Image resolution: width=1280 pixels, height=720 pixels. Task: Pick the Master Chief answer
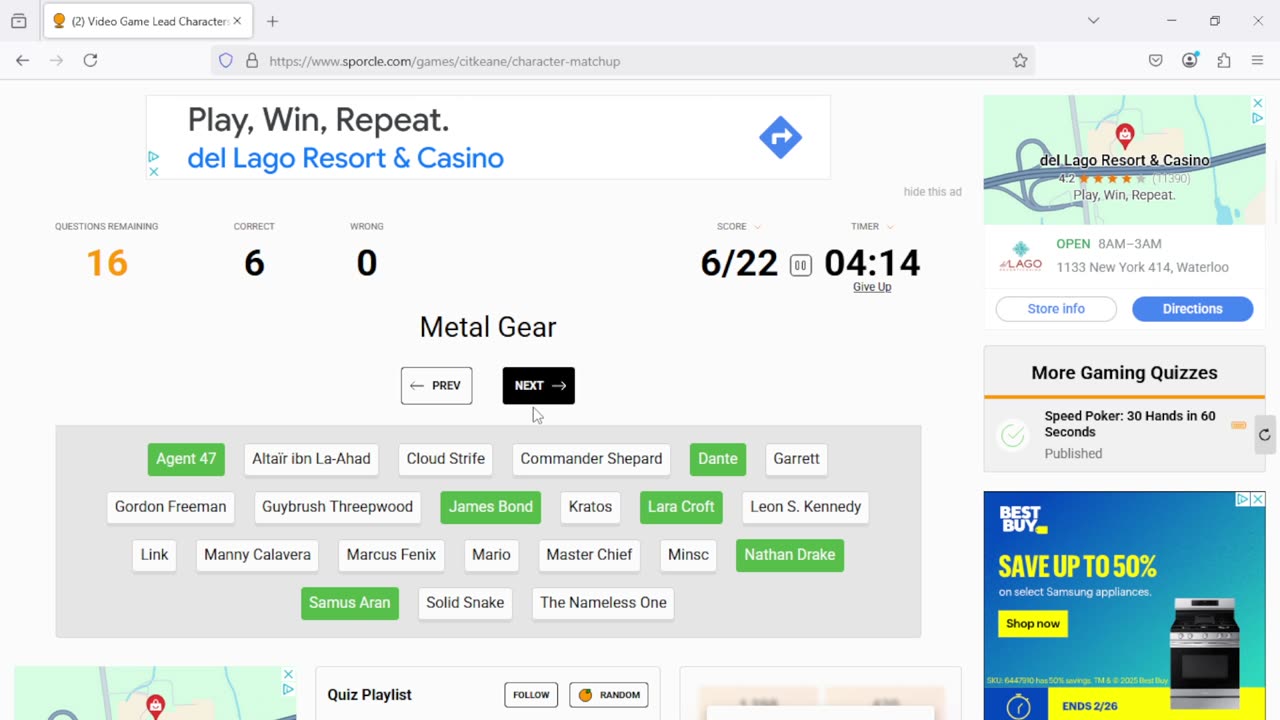(x=589, y=555)
